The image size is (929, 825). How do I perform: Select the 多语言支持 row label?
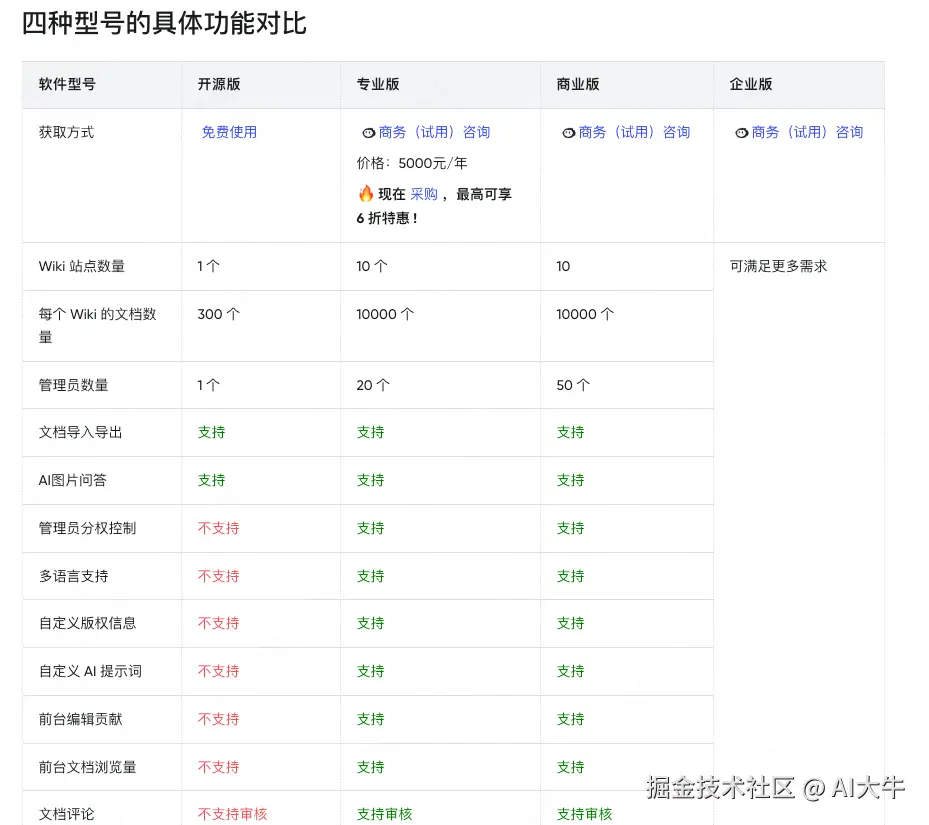click(73, 576)
